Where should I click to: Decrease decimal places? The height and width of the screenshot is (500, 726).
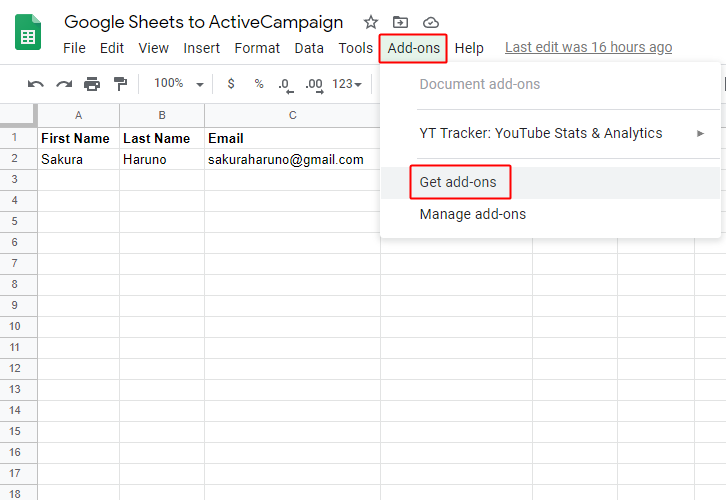click(x=286, y=86)
